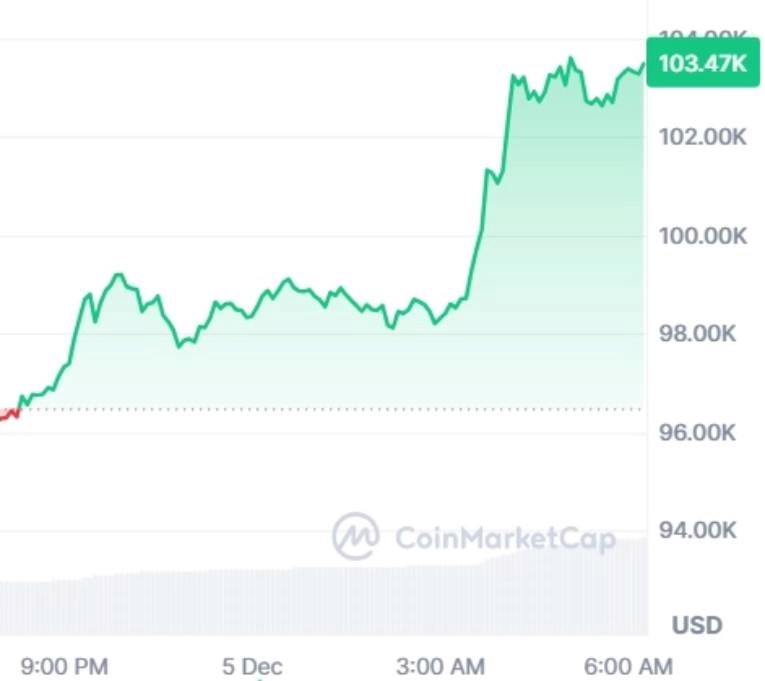Click the local peak after 9:00 PM
This screenshot has width=765, height=681.
118,276
